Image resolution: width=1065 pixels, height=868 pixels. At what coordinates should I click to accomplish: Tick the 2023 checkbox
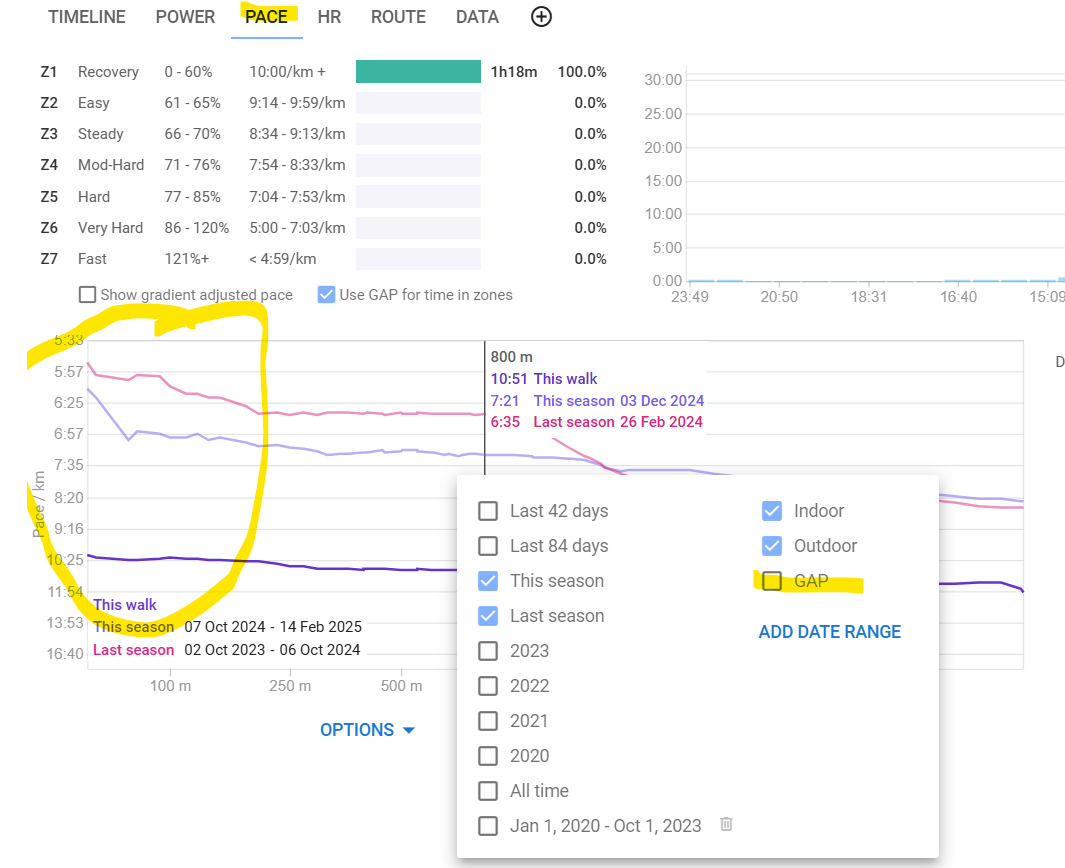[488, 651]
